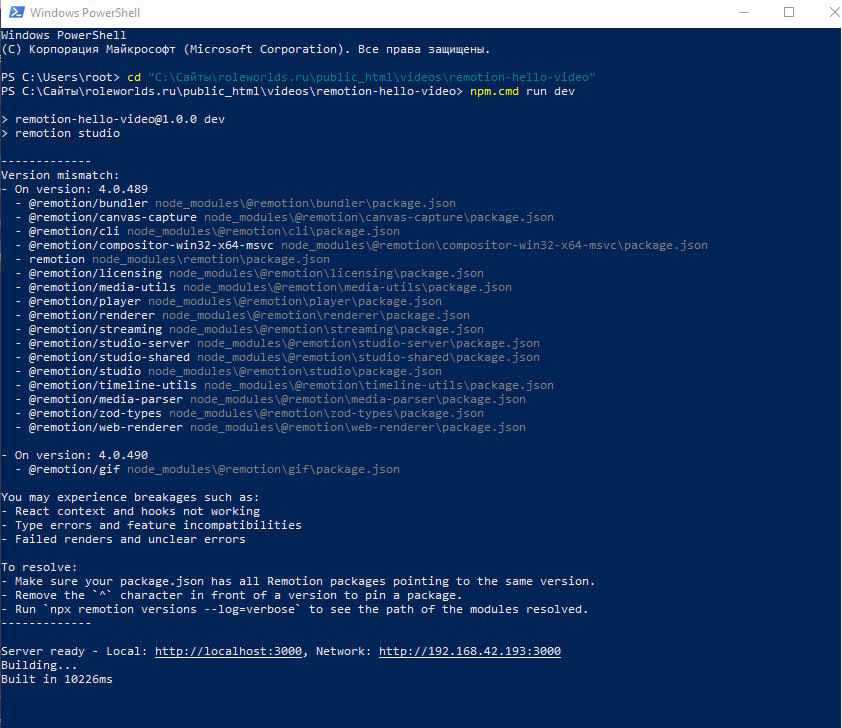Open the http://localhost:3000 link
Viewport: 842px width, 728px height.
[228, 651]
